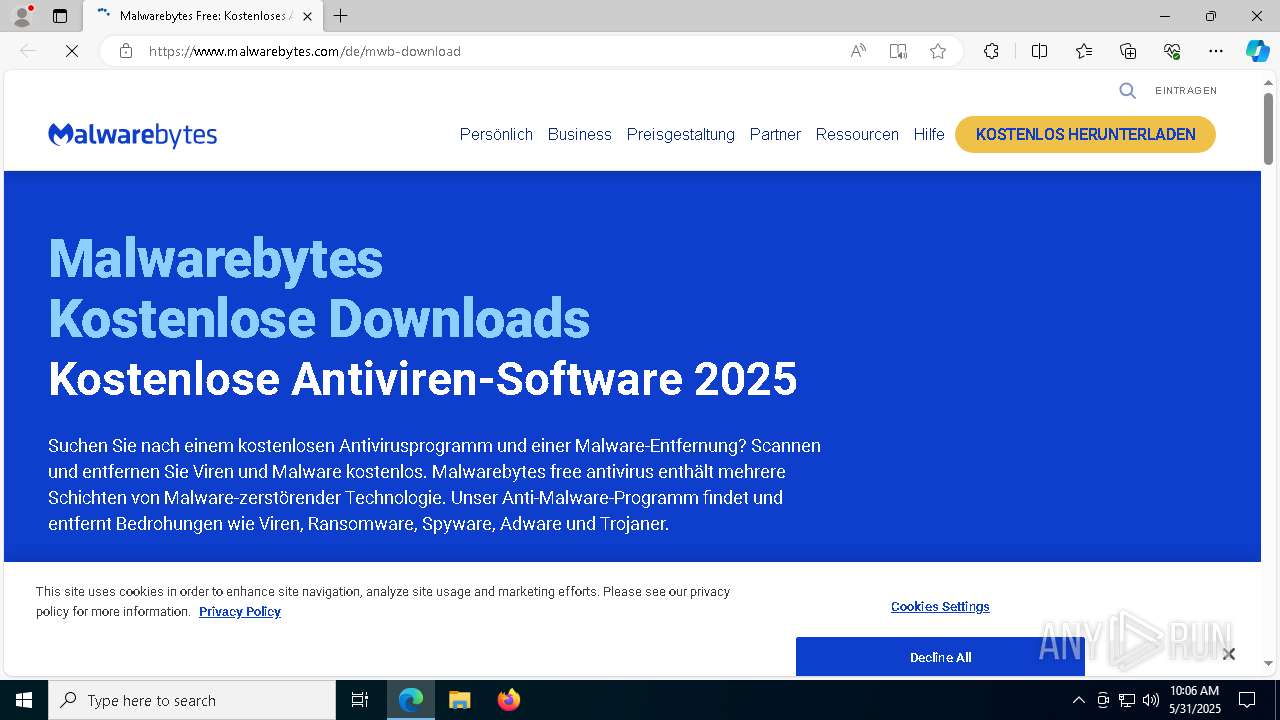Screen dimensions: 1280x720
Task: Click the website search magnifier
Action: pos(1127,91)
